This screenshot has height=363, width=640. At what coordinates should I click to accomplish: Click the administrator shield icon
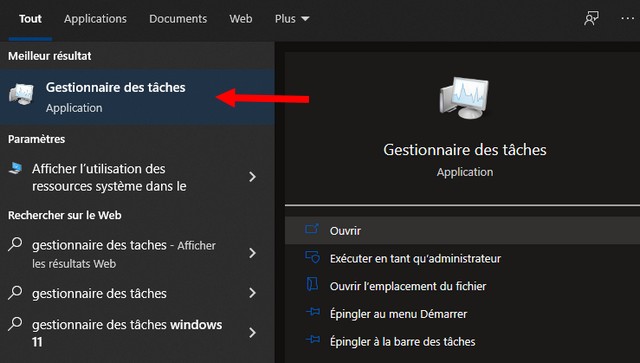pyautogui.click(x=313, y=257)
